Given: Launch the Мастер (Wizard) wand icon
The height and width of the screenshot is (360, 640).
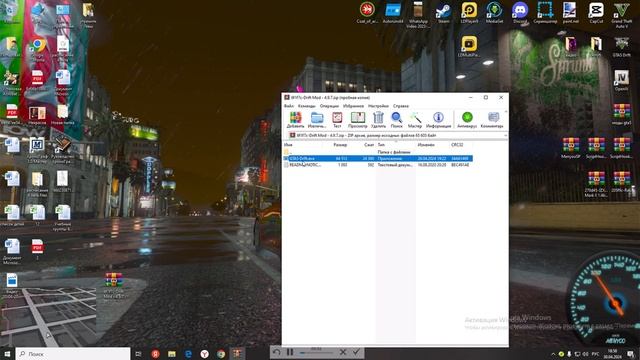Looking at the screenshot, I should coord(415,120).
